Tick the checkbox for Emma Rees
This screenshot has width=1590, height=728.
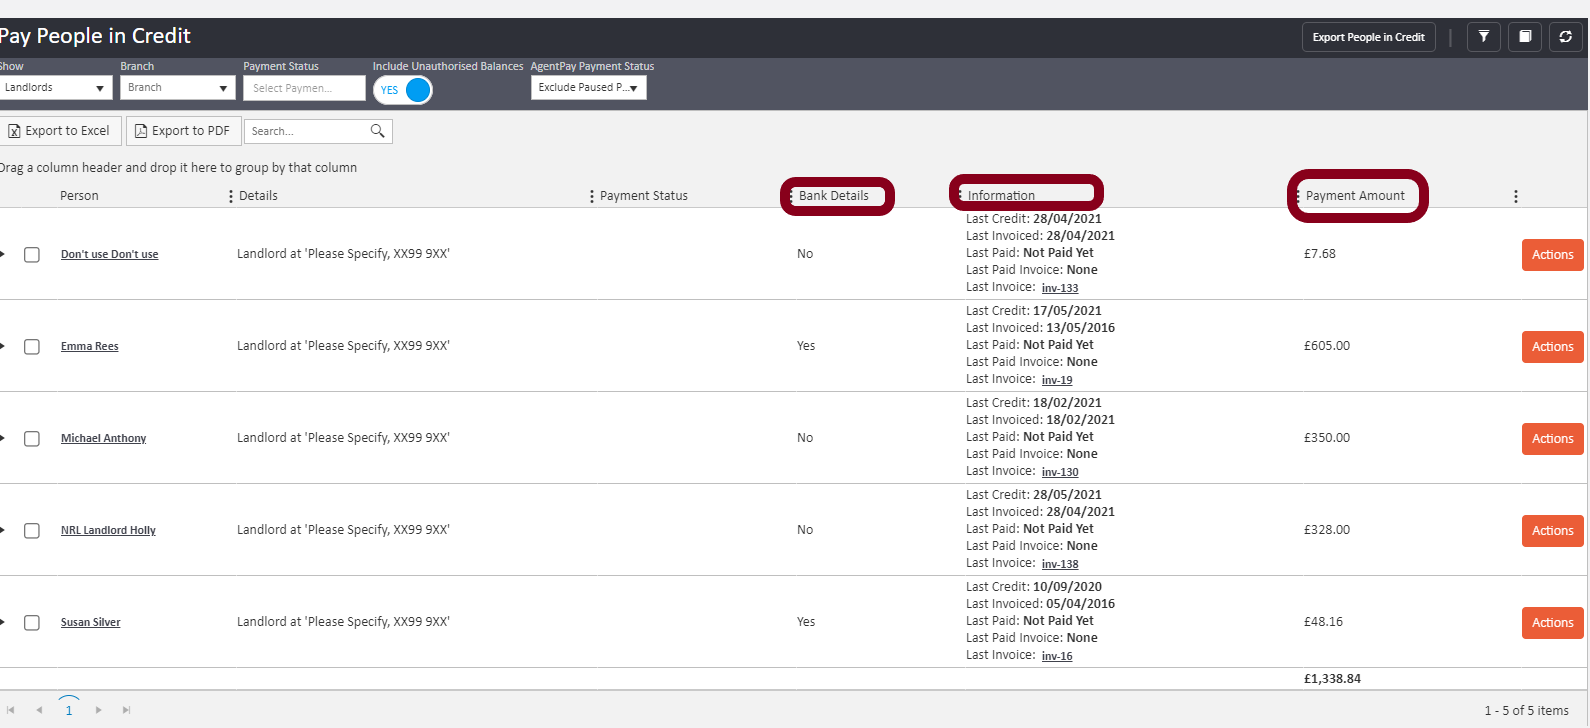32,347
